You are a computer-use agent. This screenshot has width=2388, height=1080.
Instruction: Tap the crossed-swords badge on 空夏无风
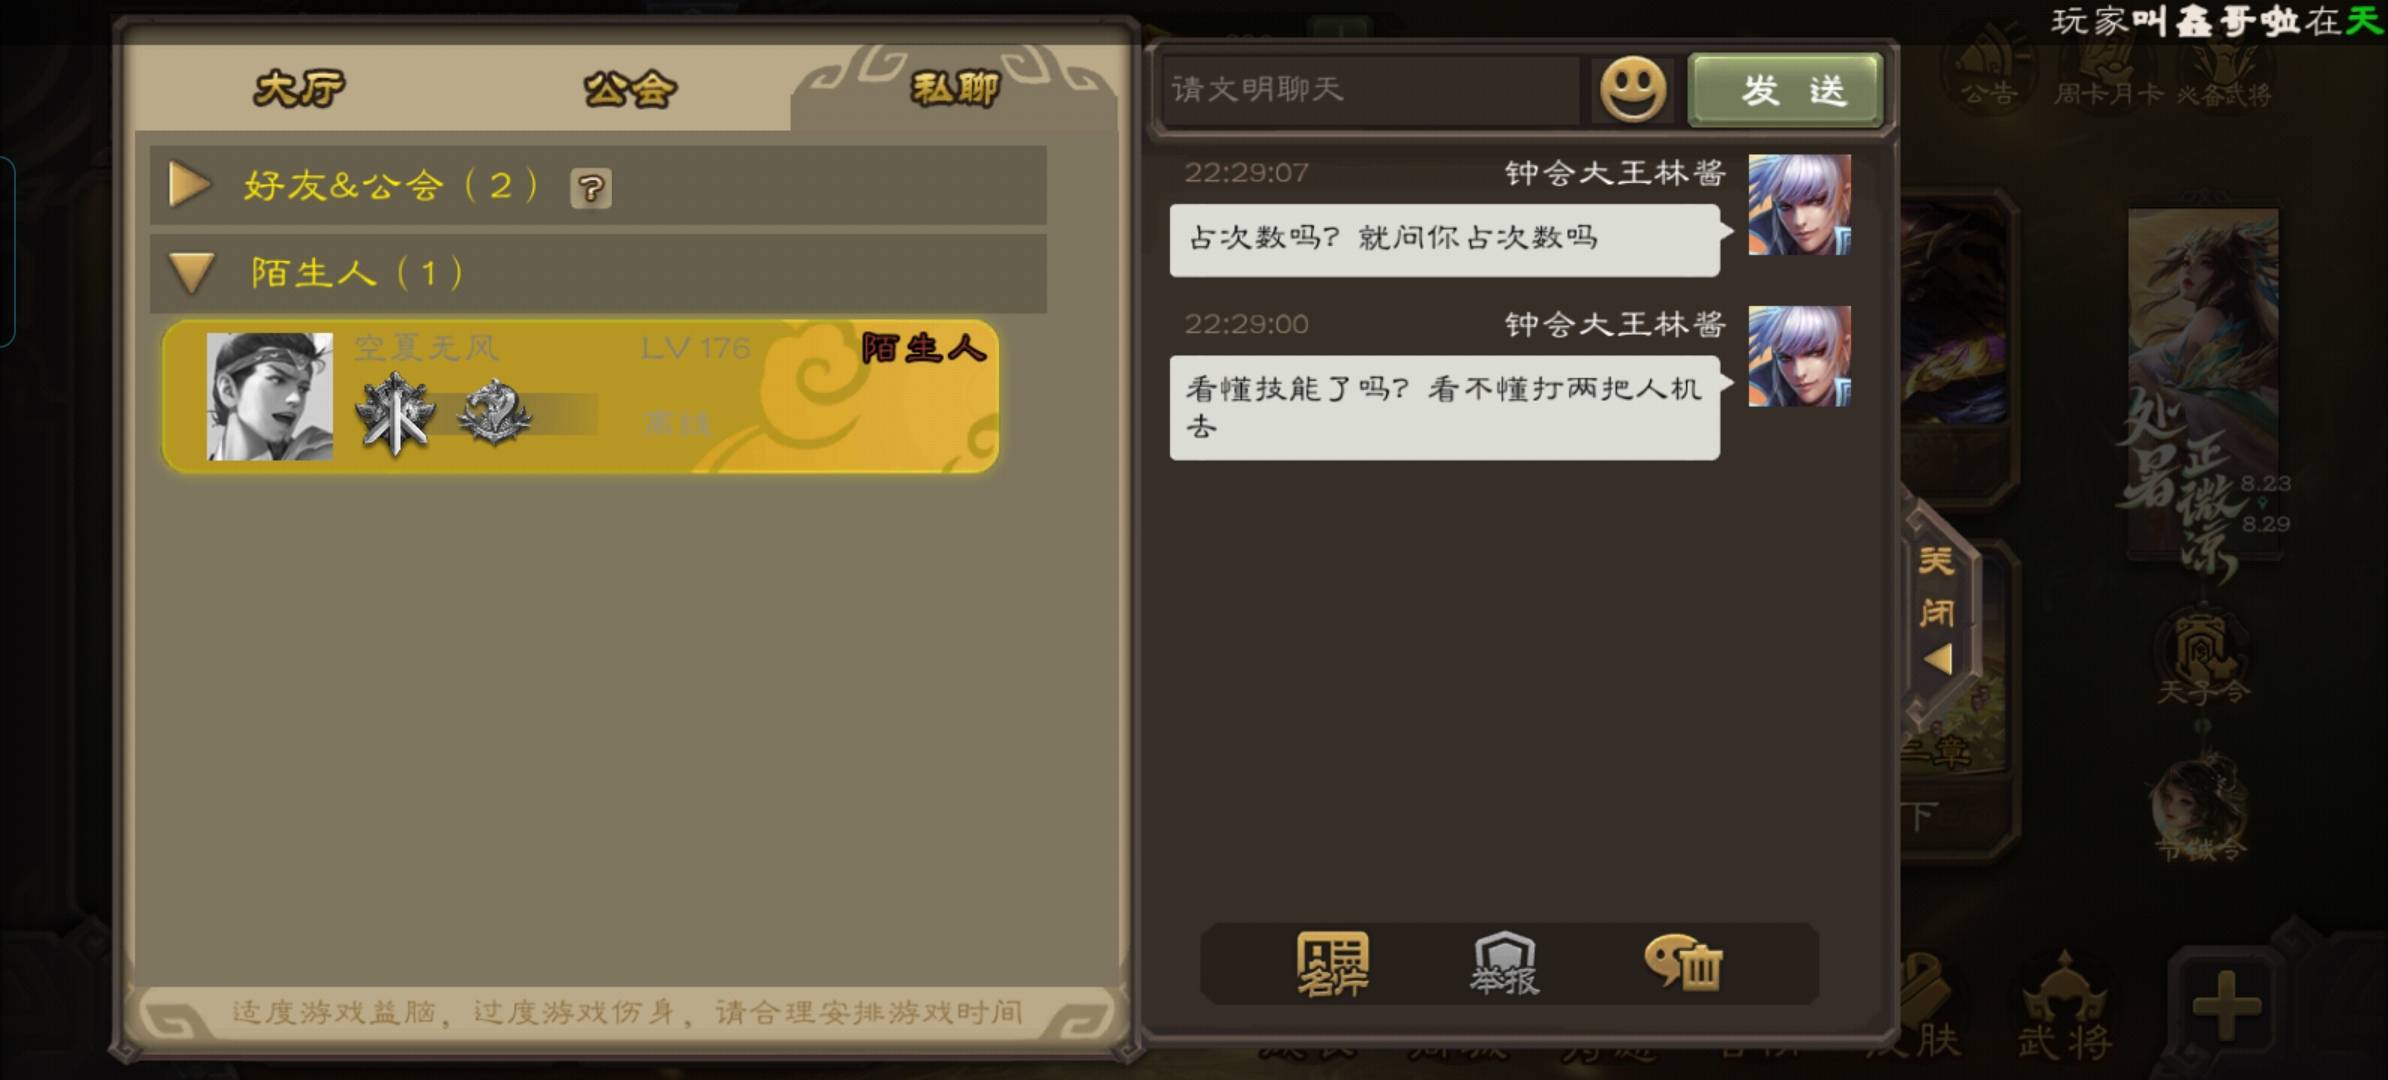click(x=396, y=415)
